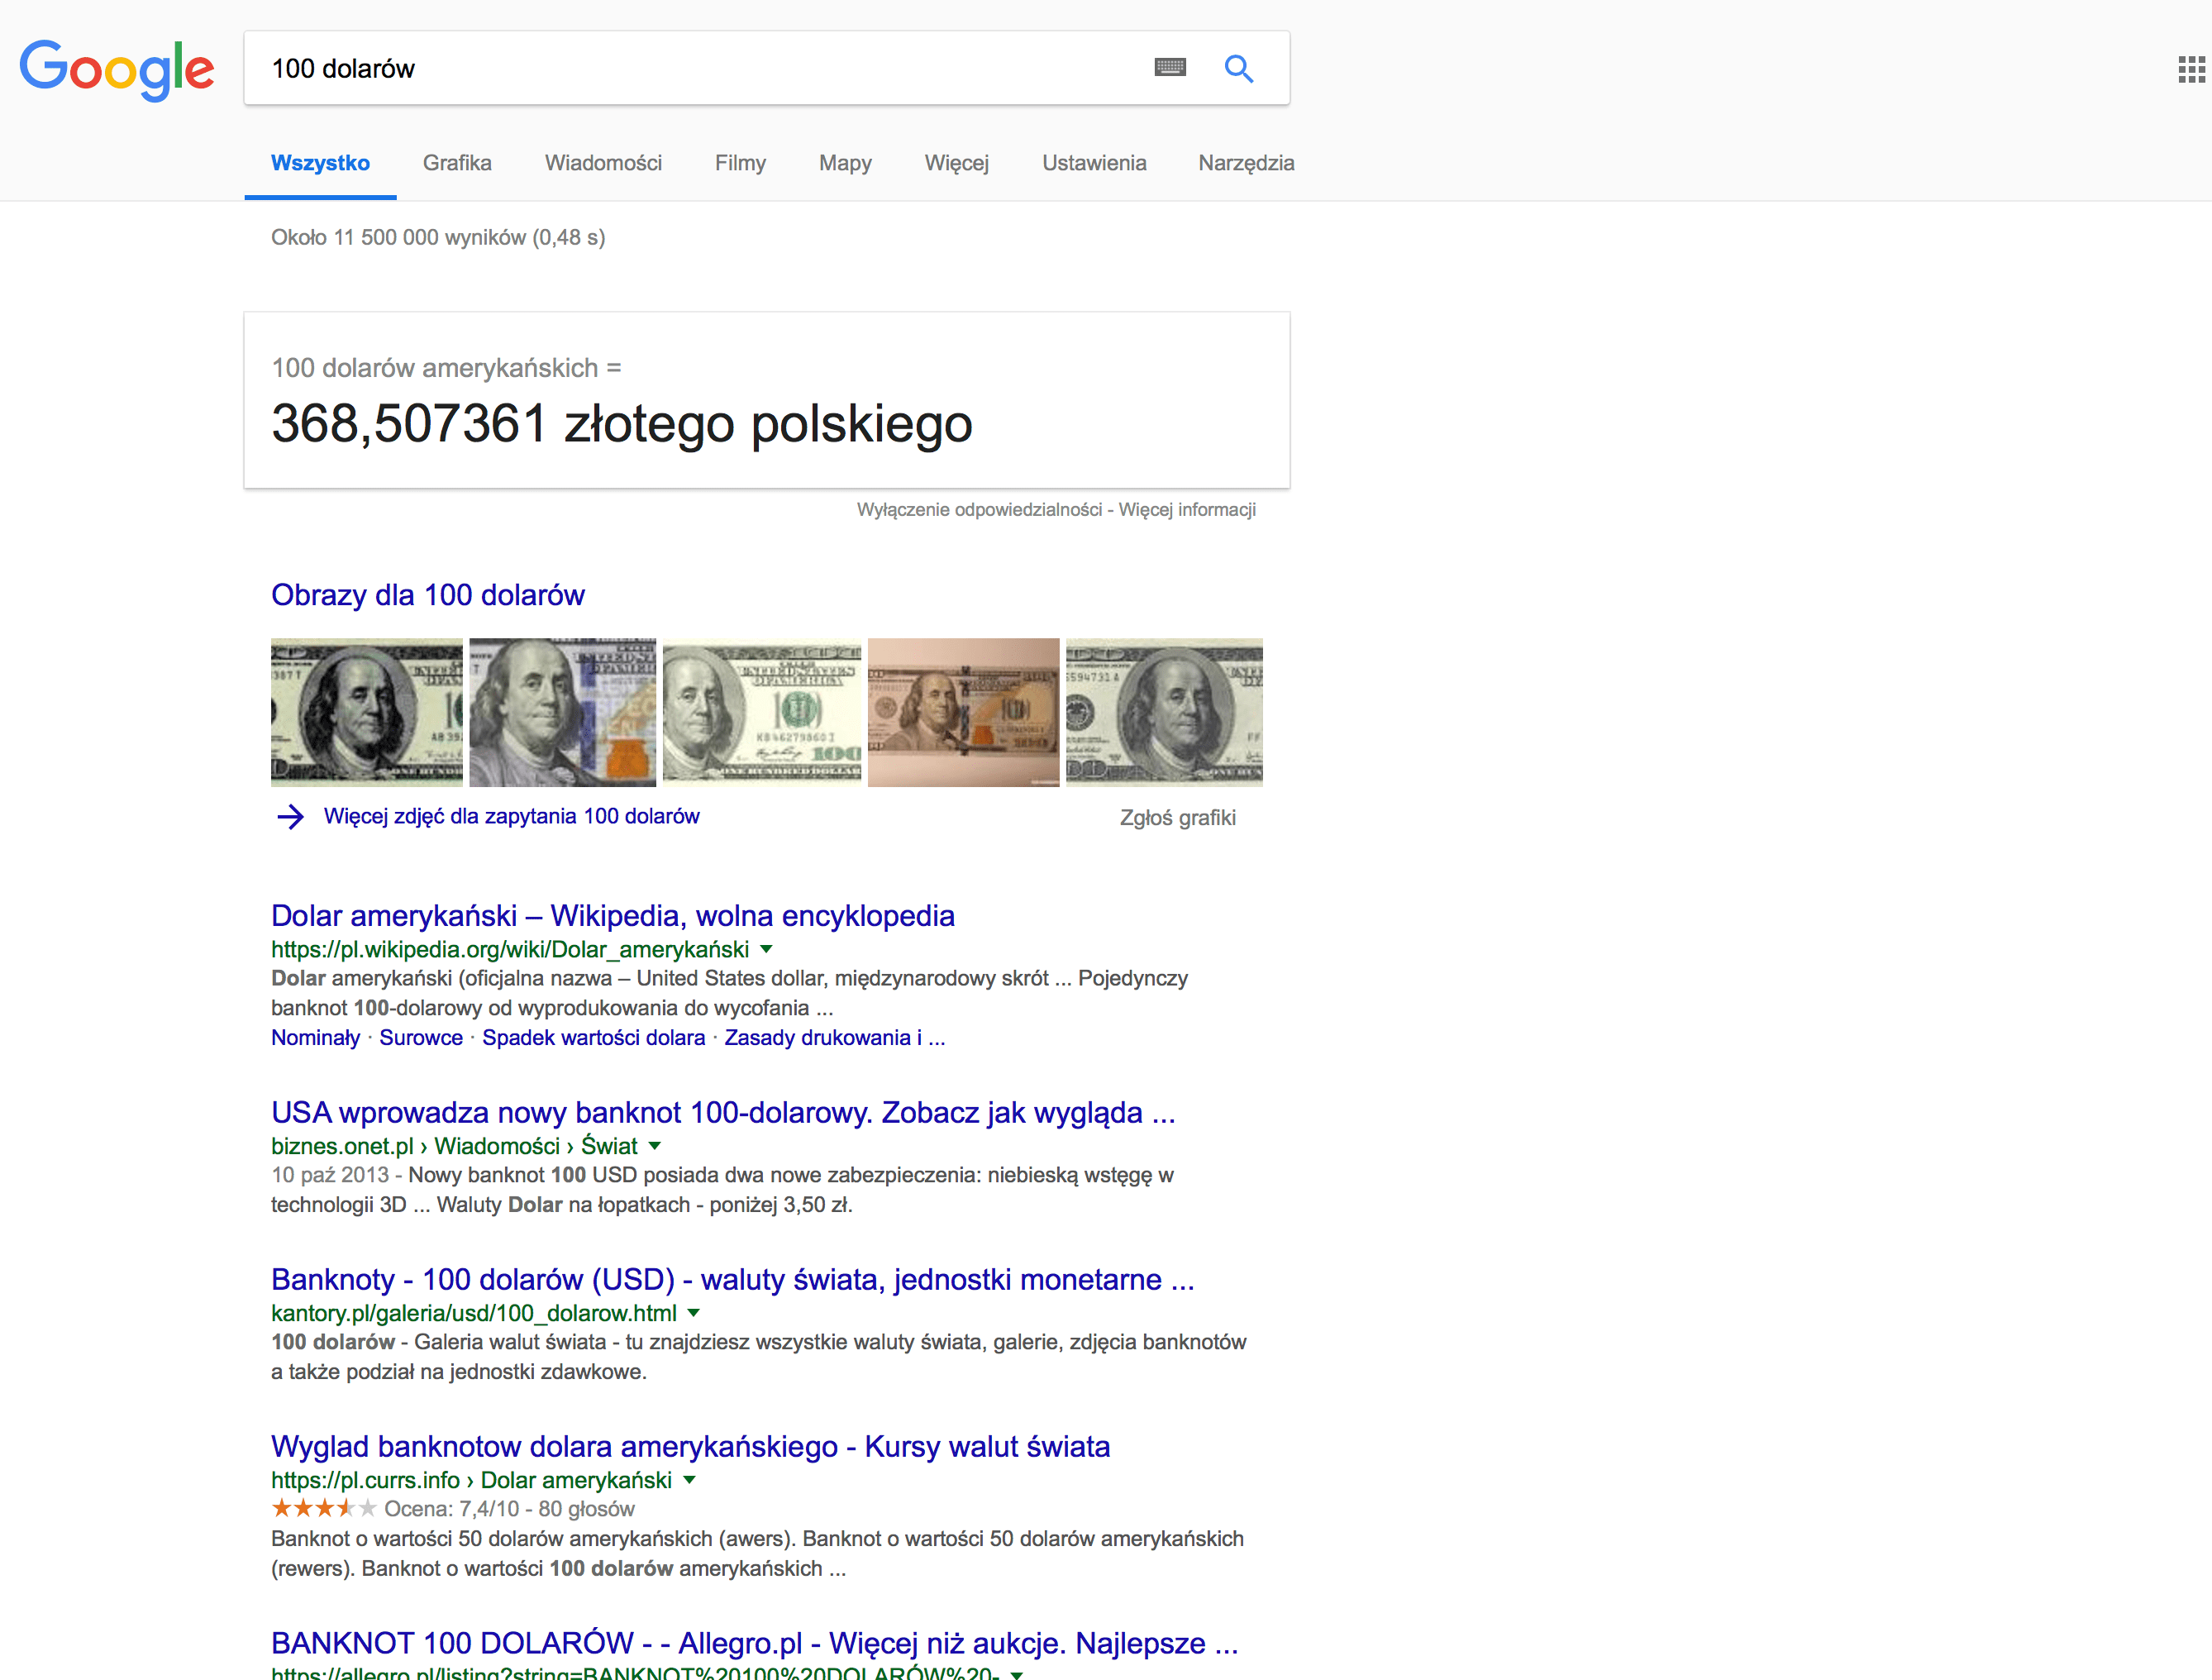Click Zgłoś grafiki link

click(1178, 818)
